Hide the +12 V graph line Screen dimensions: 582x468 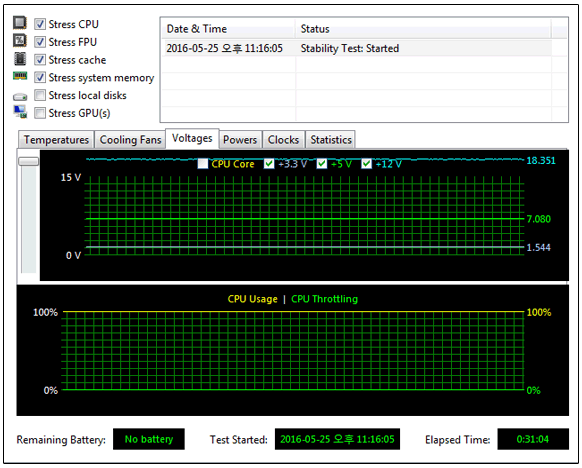(x=366, y=164)
